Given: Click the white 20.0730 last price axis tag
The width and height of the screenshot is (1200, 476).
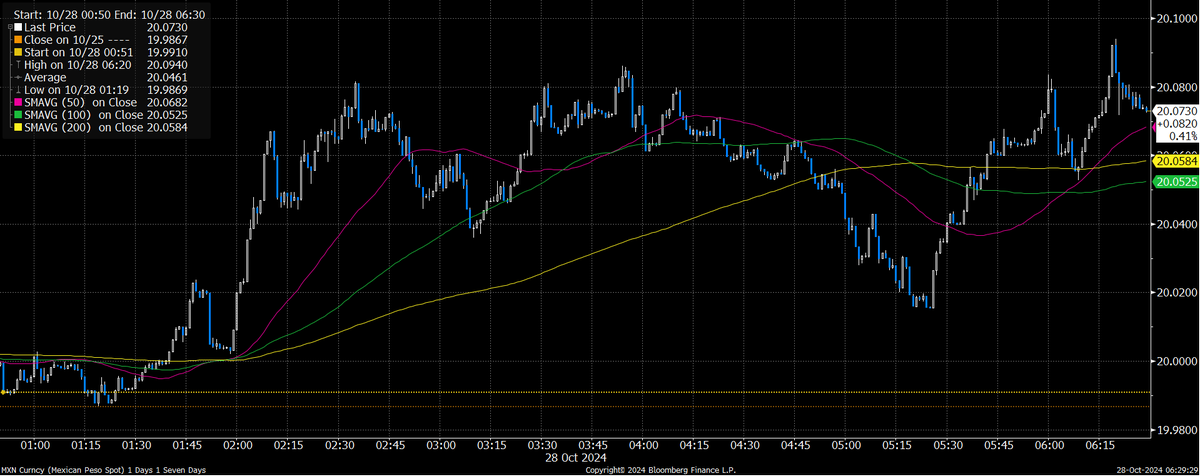Looking at the screenshot, I should click(x=1177, y=110).
